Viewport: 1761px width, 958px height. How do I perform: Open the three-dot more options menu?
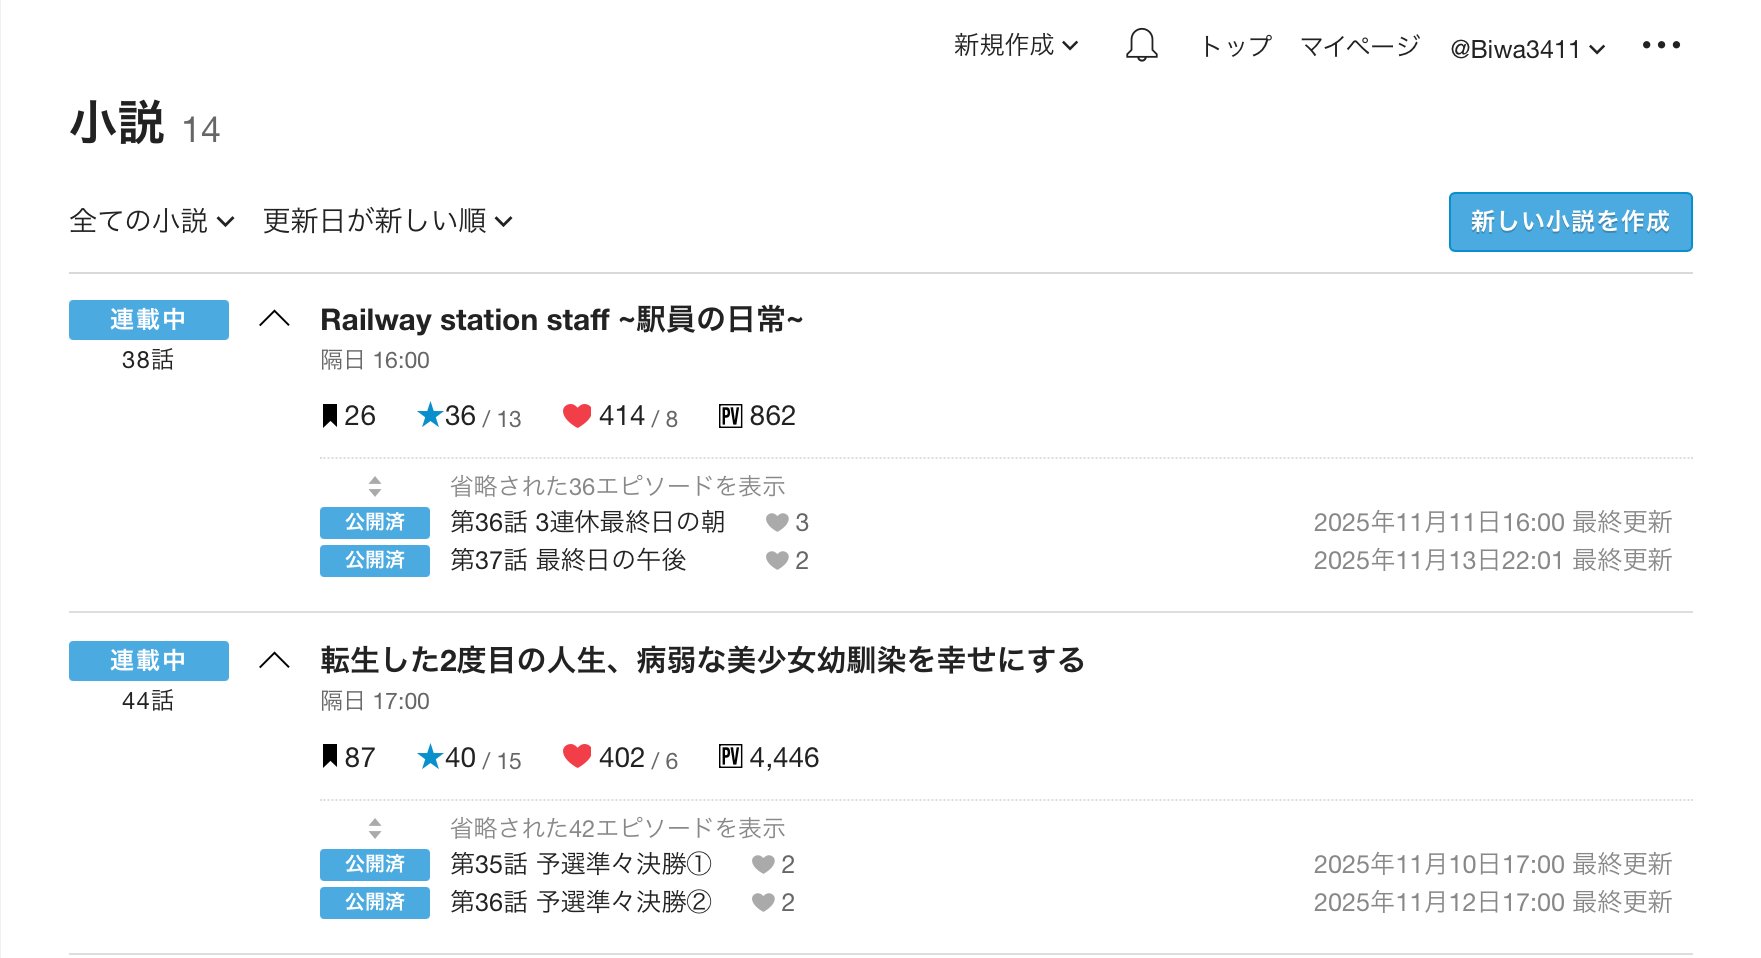coord(1661,46)
